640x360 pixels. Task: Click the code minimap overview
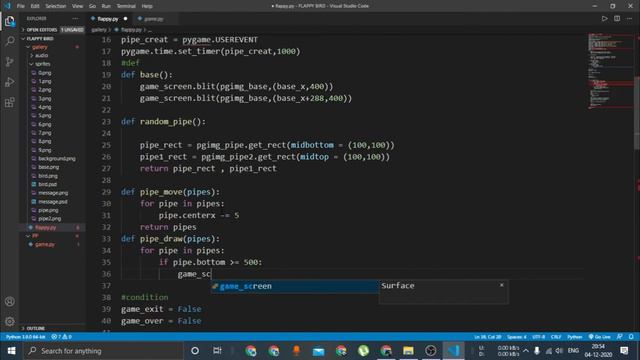tap(610, 71)
